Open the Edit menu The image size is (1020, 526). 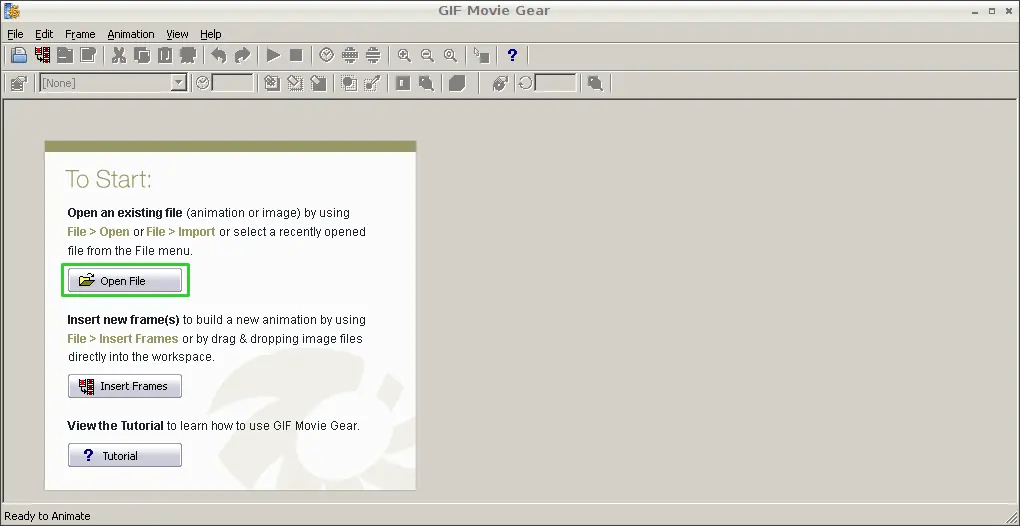click(44, 34)
